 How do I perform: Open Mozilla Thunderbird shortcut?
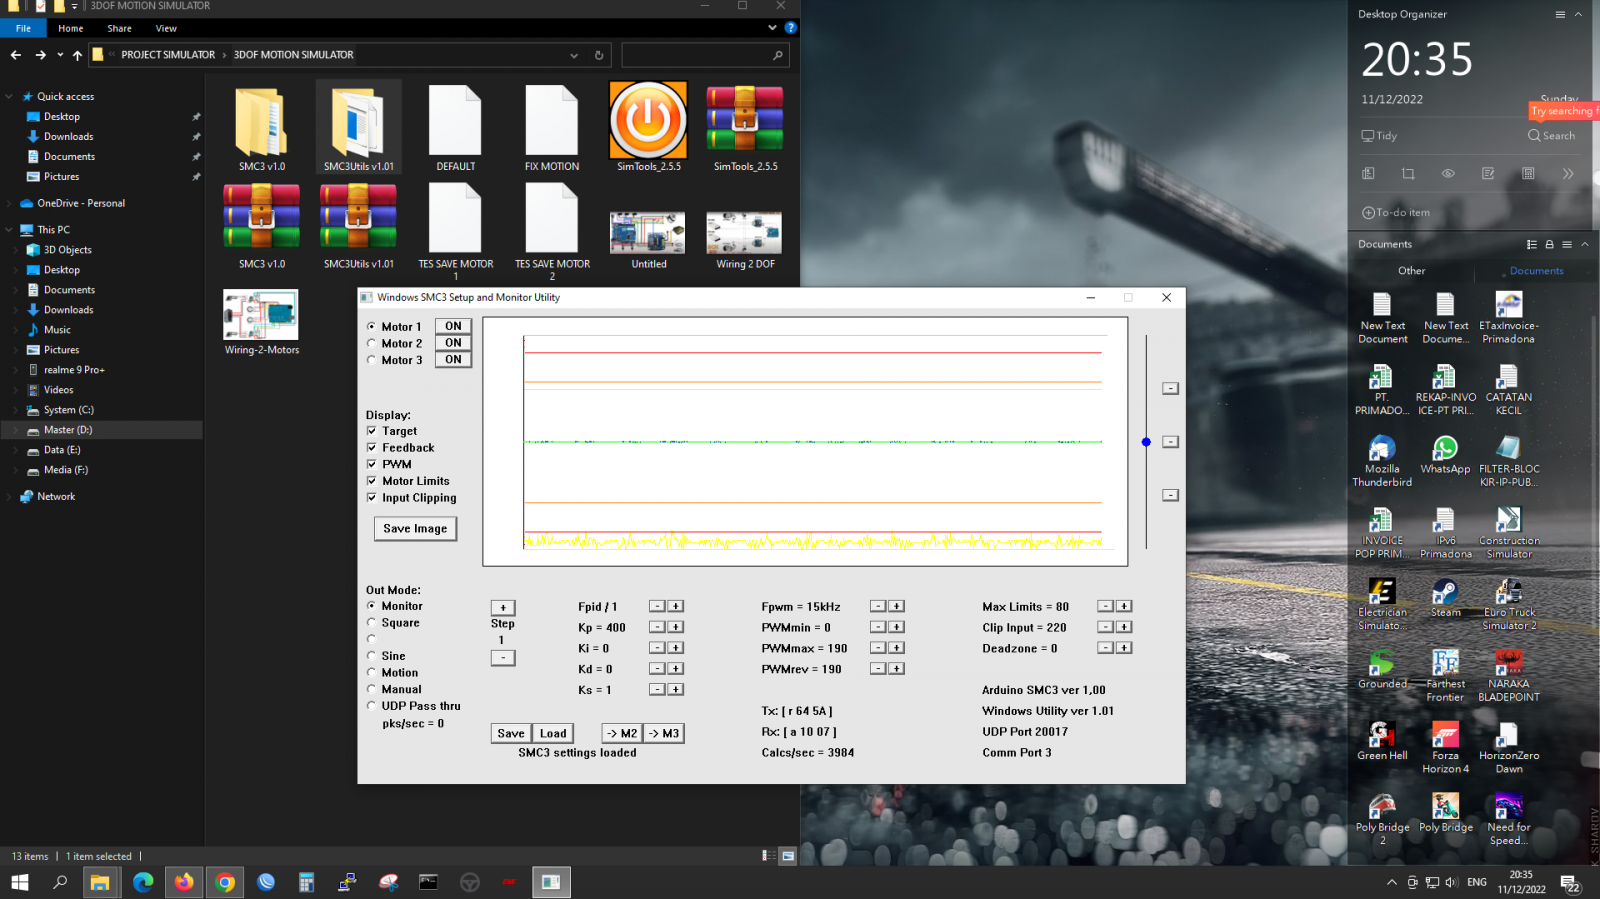1382,461
